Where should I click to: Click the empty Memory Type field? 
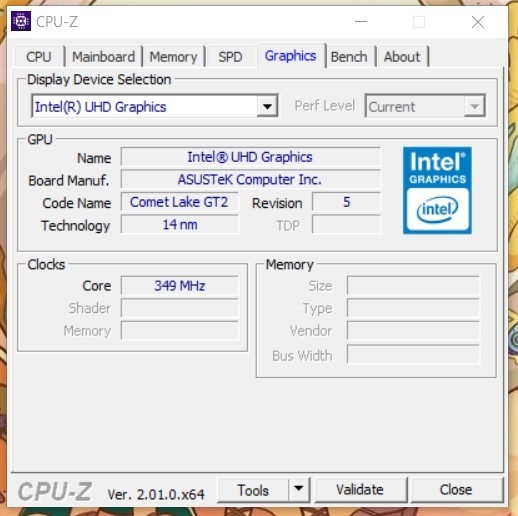pyautogui.click(x=413, y=308)
